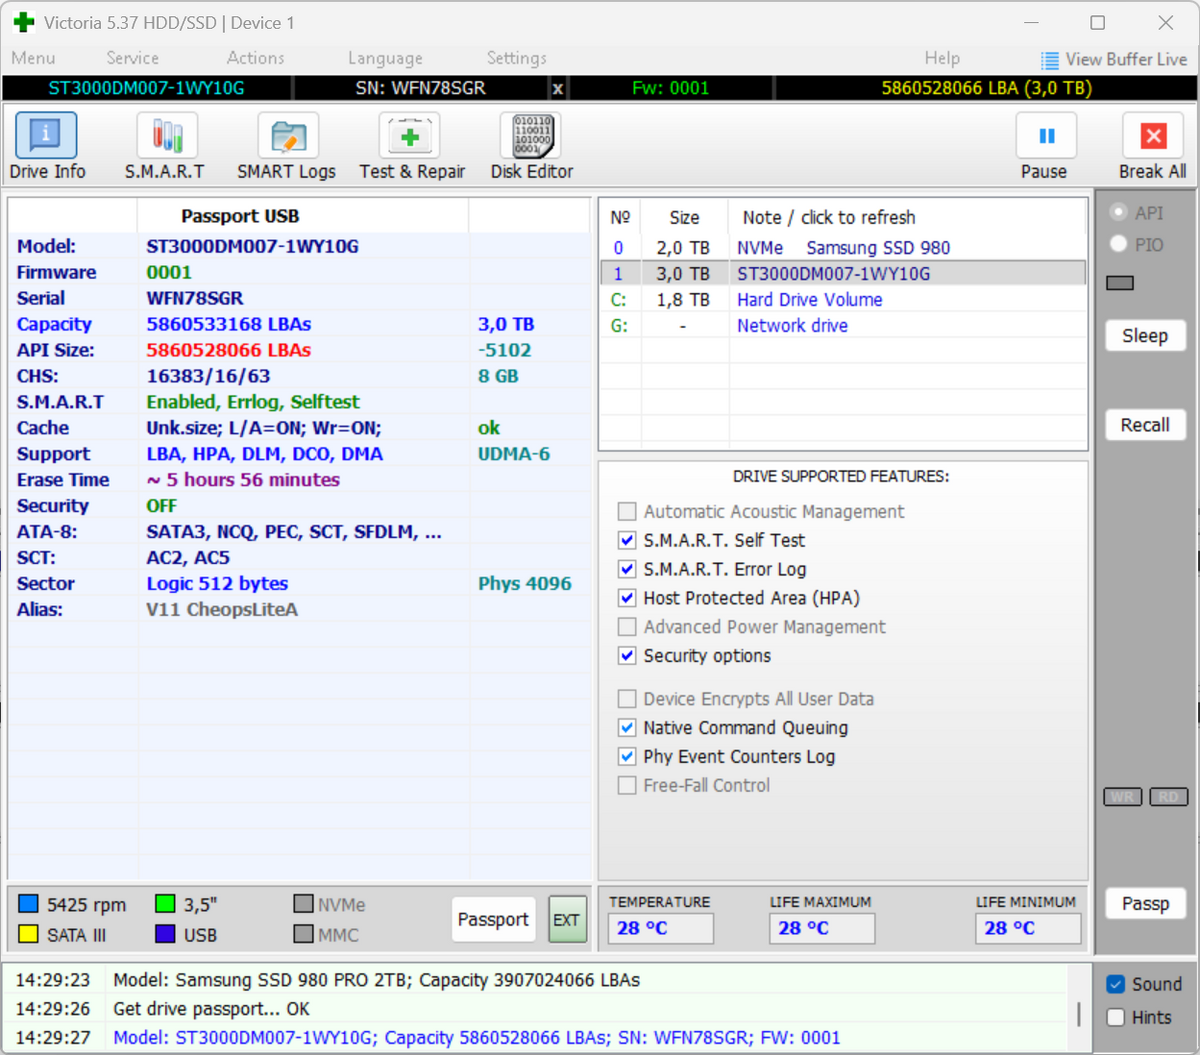This screenshot has height=1055, width=1200.
Task: Open SMART Logs view
Action: coord(287,147)
